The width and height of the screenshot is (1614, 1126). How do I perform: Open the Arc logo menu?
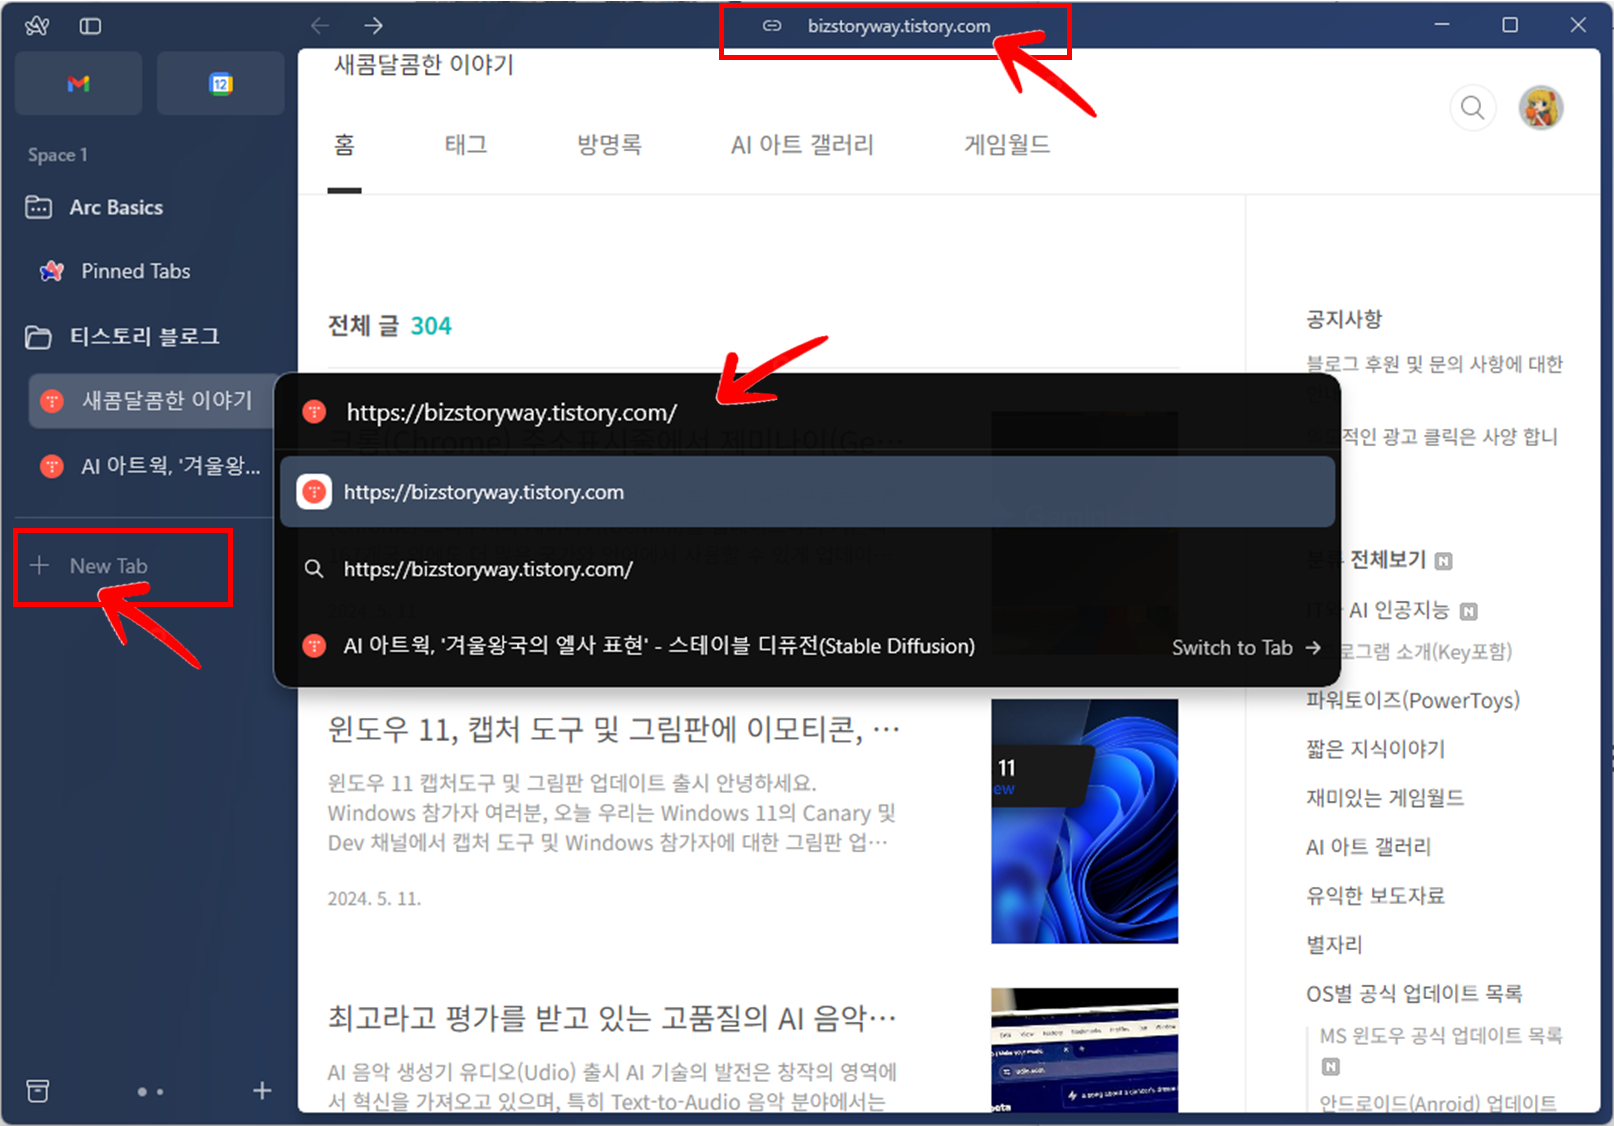[37, 26]
